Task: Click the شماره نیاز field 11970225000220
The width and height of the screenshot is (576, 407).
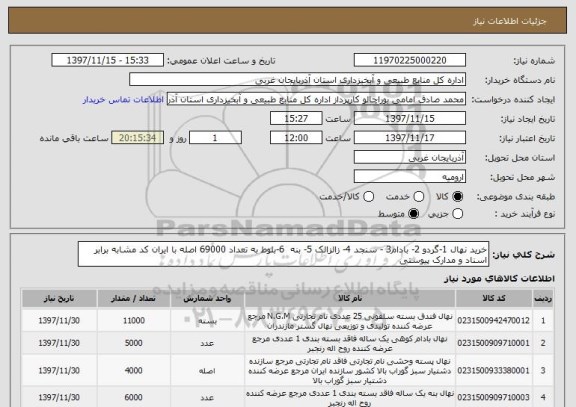Action: coord(410,60)
